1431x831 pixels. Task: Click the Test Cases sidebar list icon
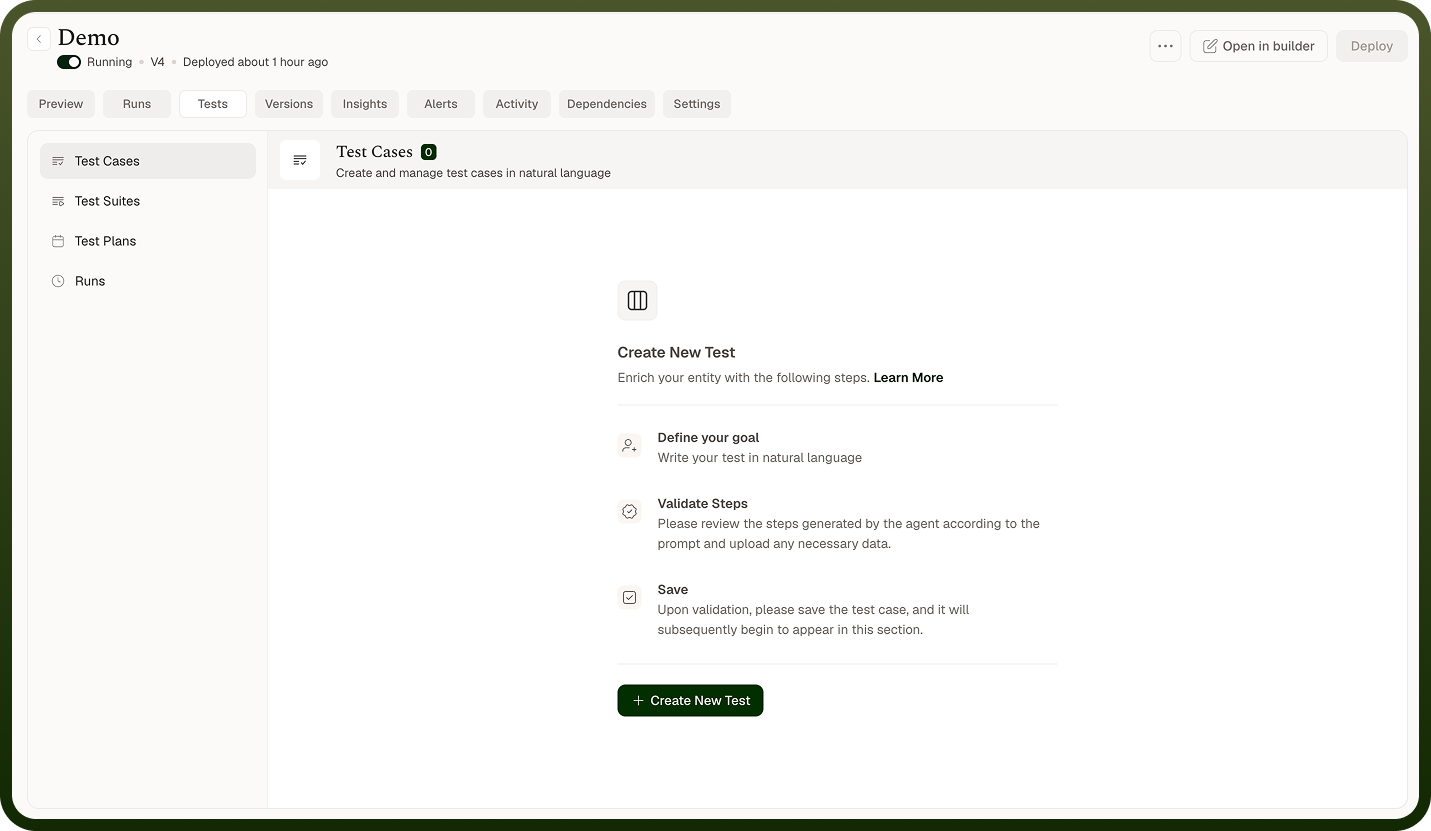(x=58, y=161)
